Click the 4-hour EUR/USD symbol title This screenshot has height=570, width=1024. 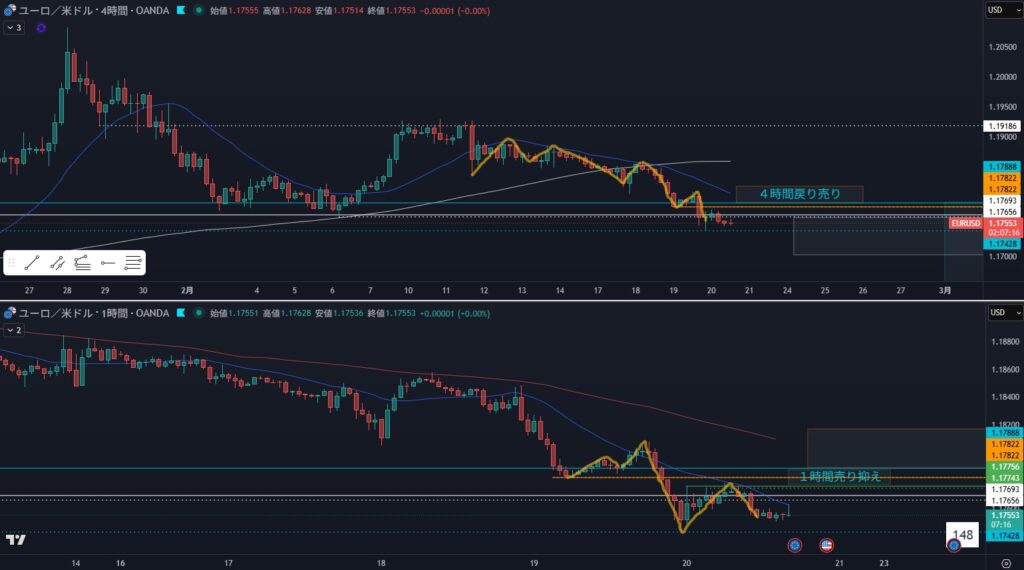click(x=90, y=10)
